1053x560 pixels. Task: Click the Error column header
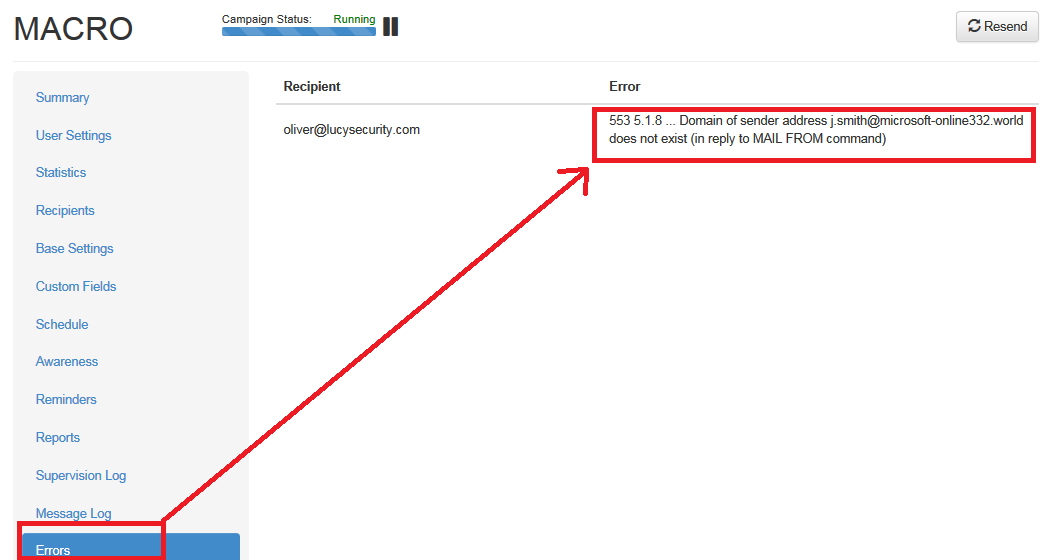(x=625, y=86)
